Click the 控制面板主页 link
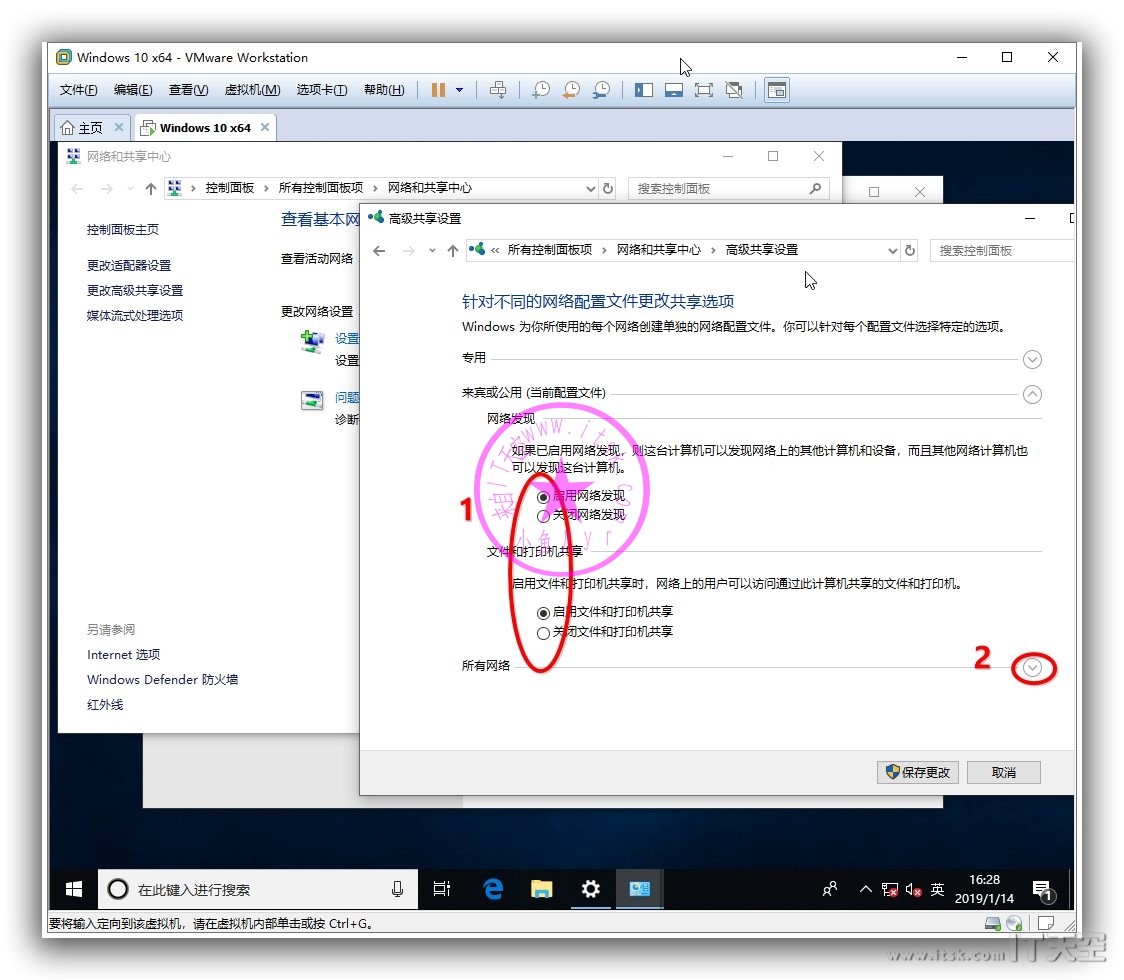Image resolution: width=1124 pixels, height=980 pixels. 123,230
